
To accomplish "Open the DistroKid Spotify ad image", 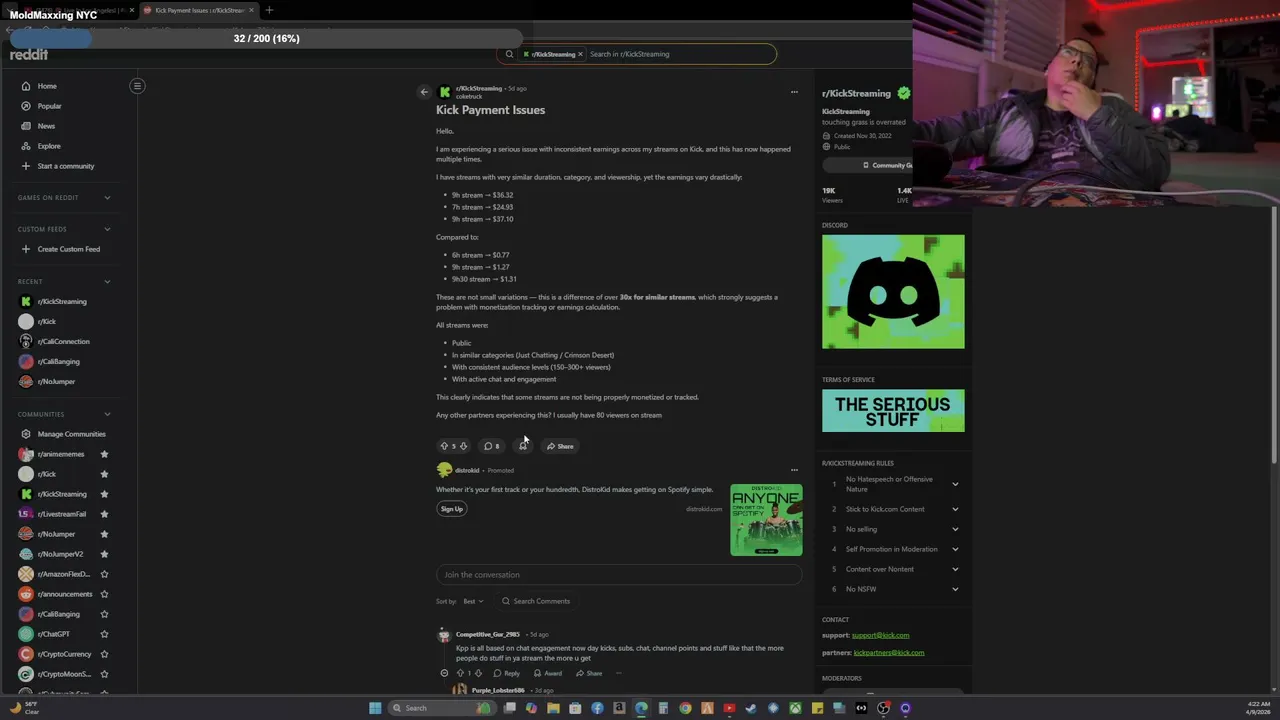I will coord(766,520).
